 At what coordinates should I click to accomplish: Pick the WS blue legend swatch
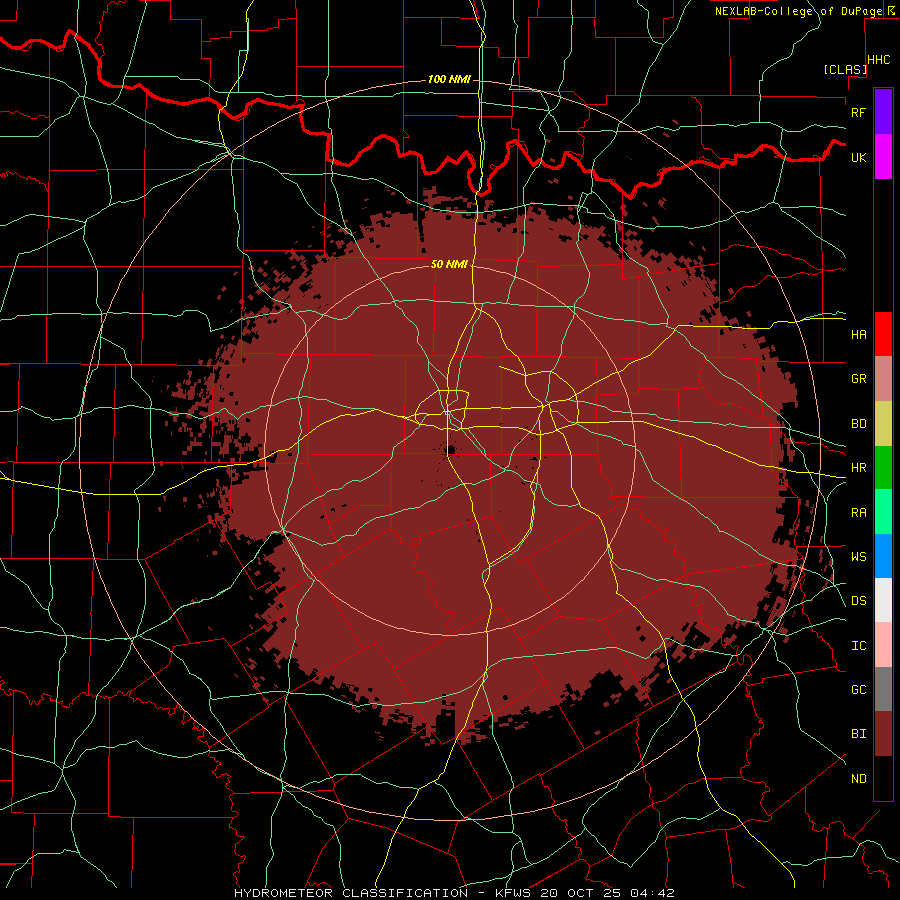click(x=883, y=556)
